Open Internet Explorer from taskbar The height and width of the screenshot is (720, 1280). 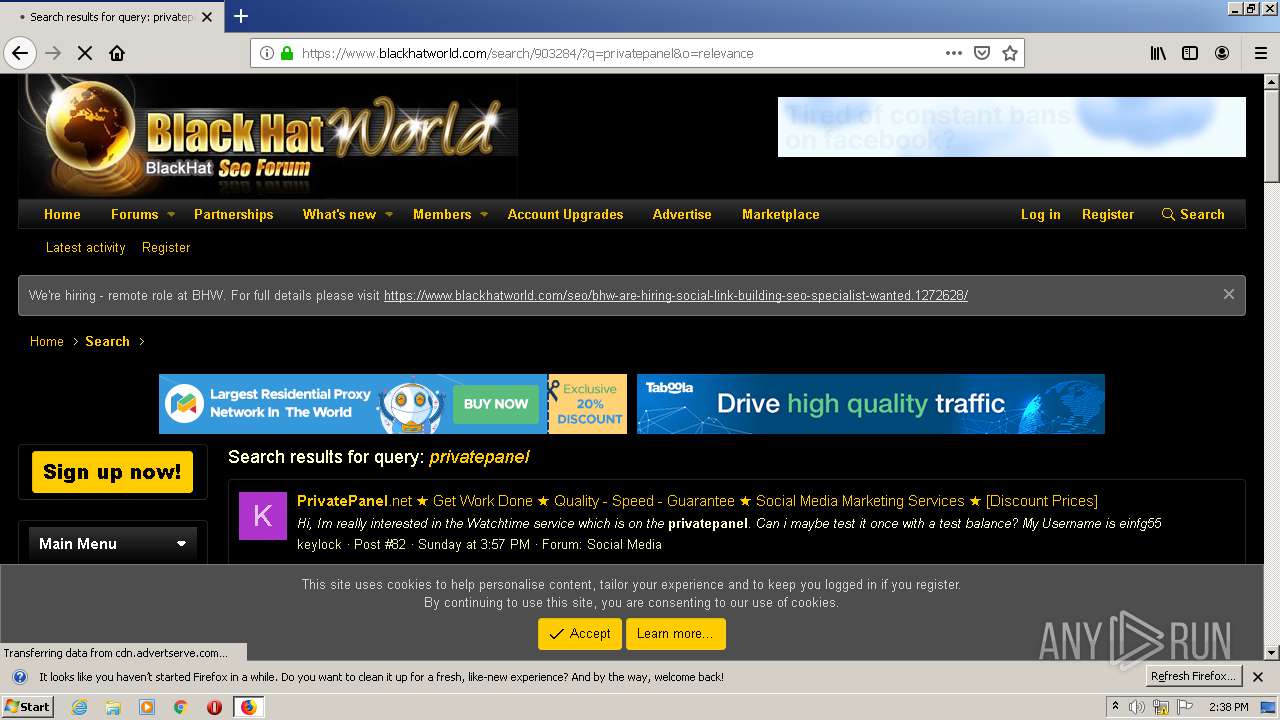(79, 707)
